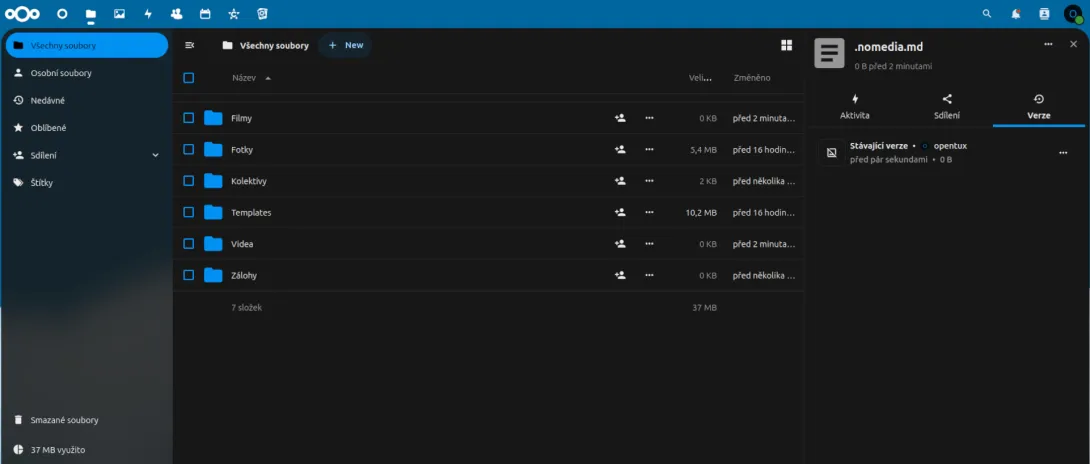
Task: Click share icon for Zálohy folder
Action: coord(620,275)
